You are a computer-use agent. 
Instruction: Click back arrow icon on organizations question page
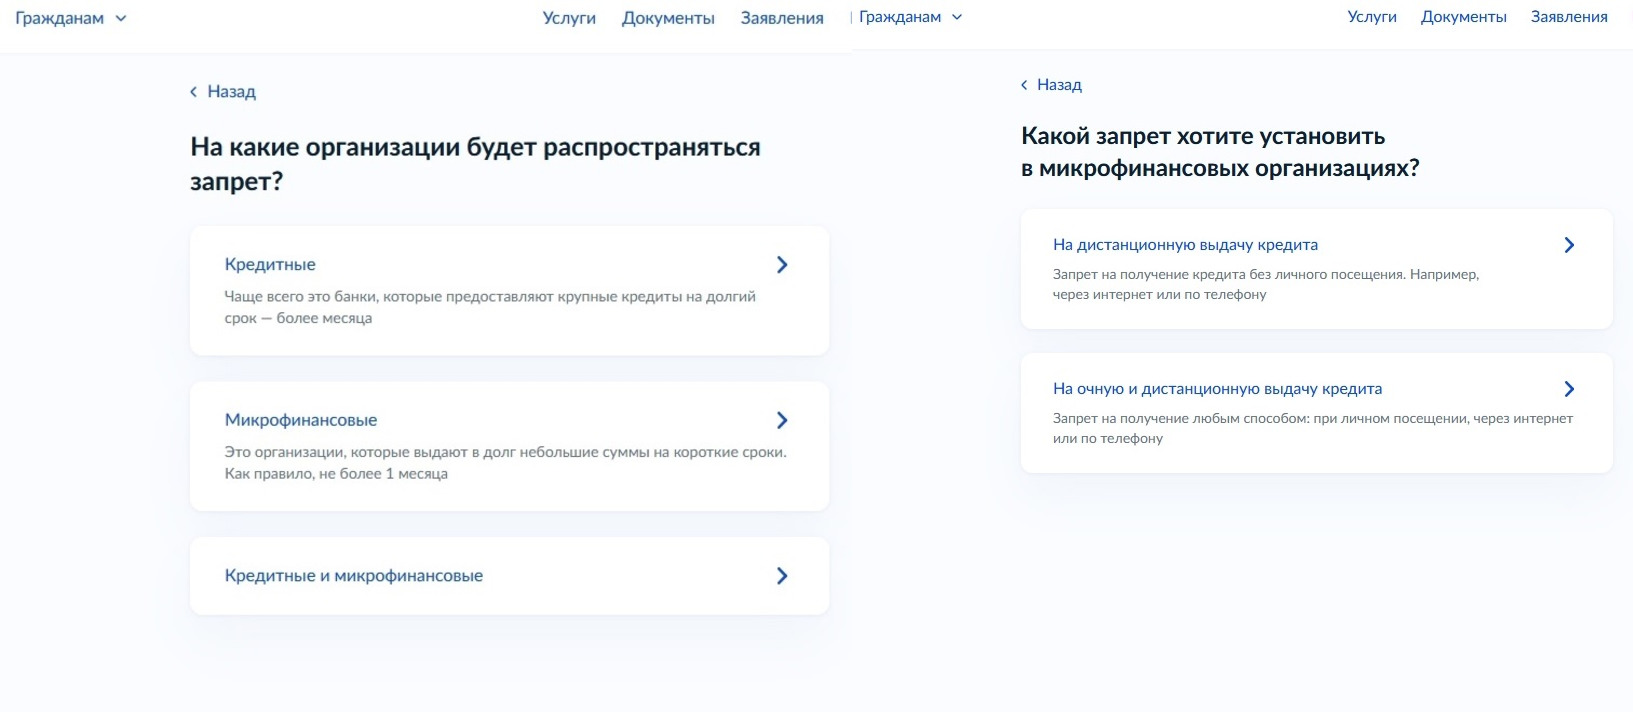pyautogui.click(x=194, y=92)
